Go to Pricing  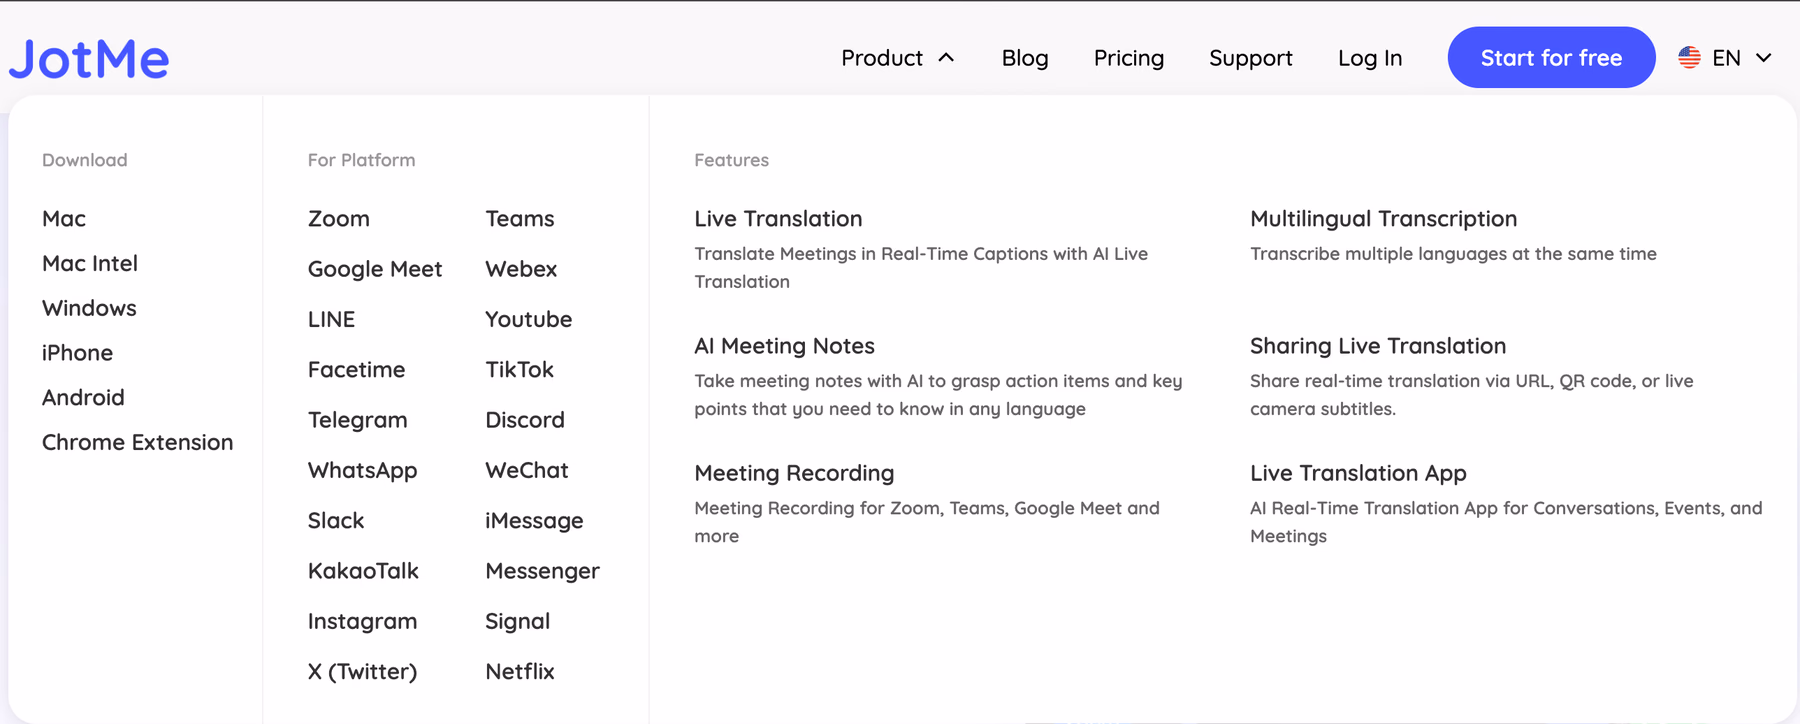click(1128, 58)
